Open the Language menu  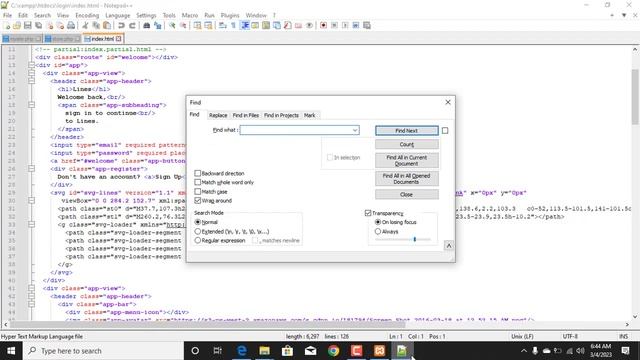[x=118, y=15]
